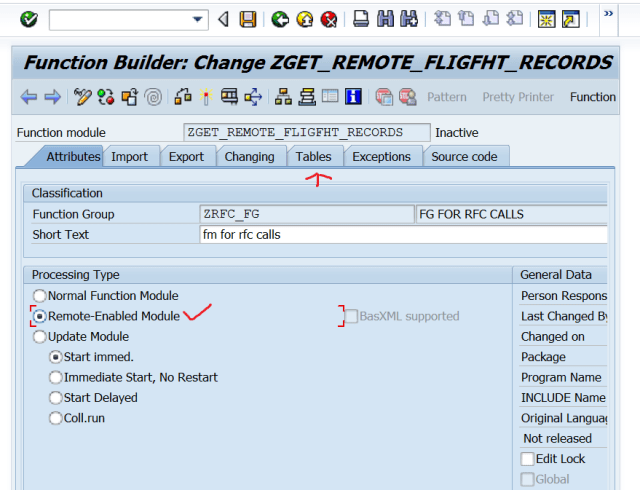Open Other Object icon

tap(130, 97)
